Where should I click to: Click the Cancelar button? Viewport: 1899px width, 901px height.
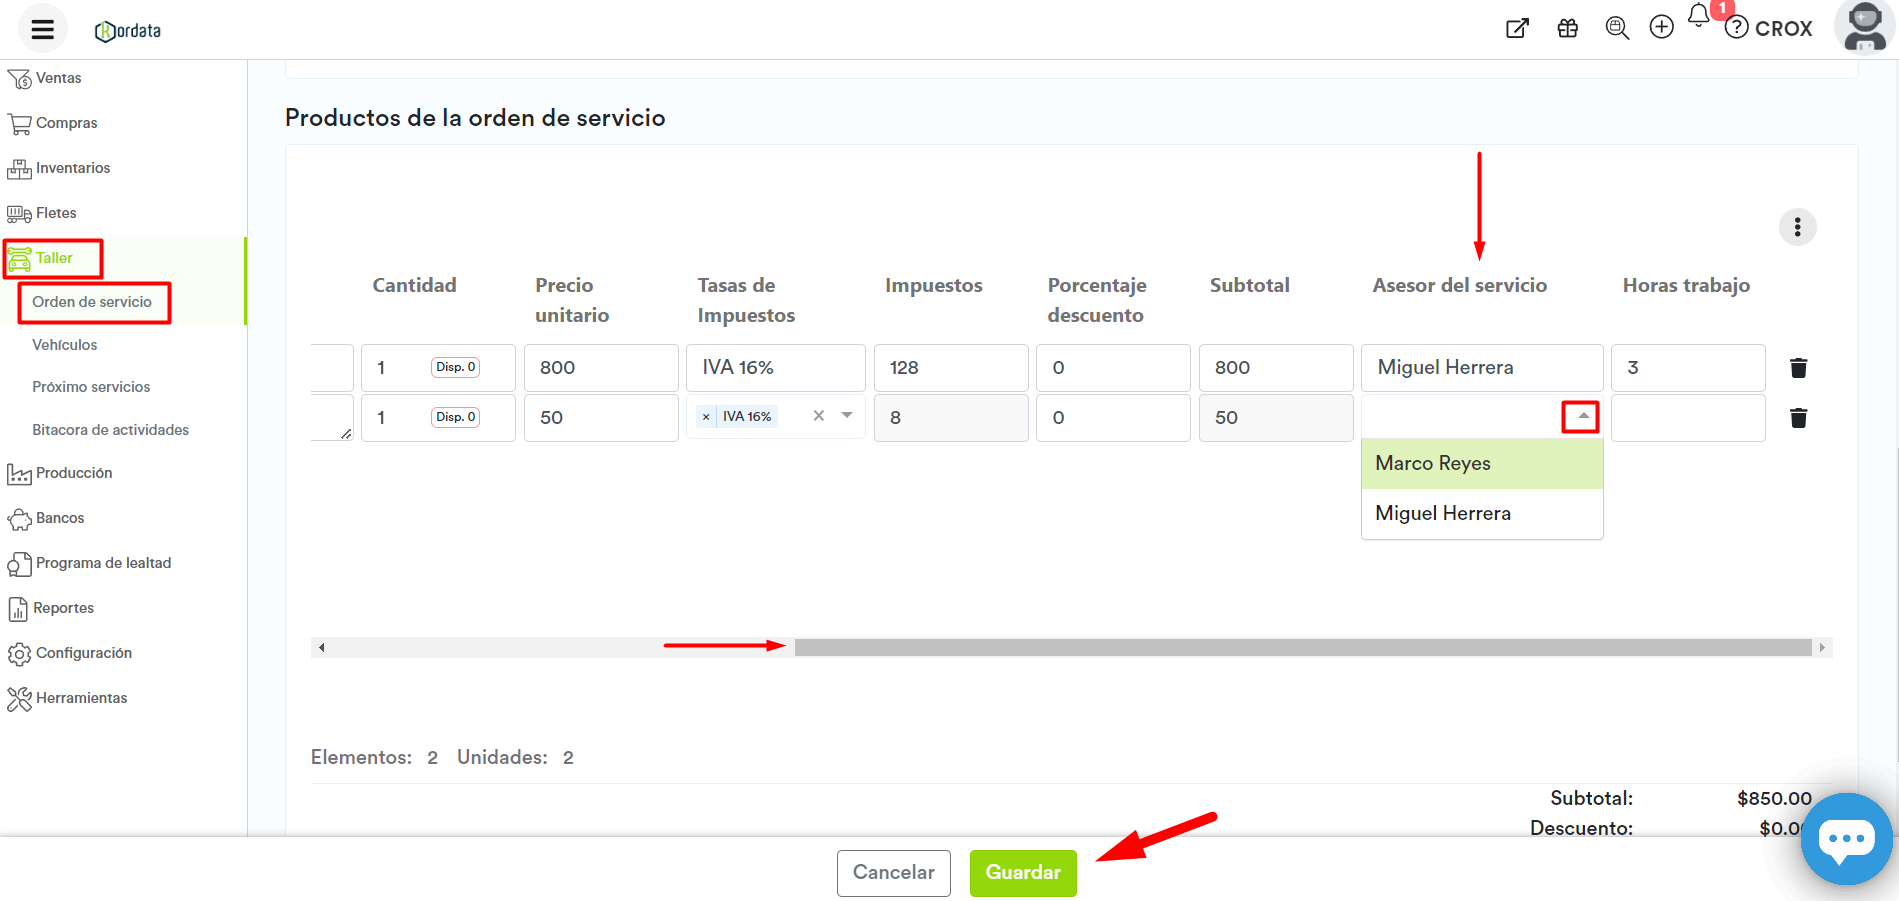click(x=893, y=872)
